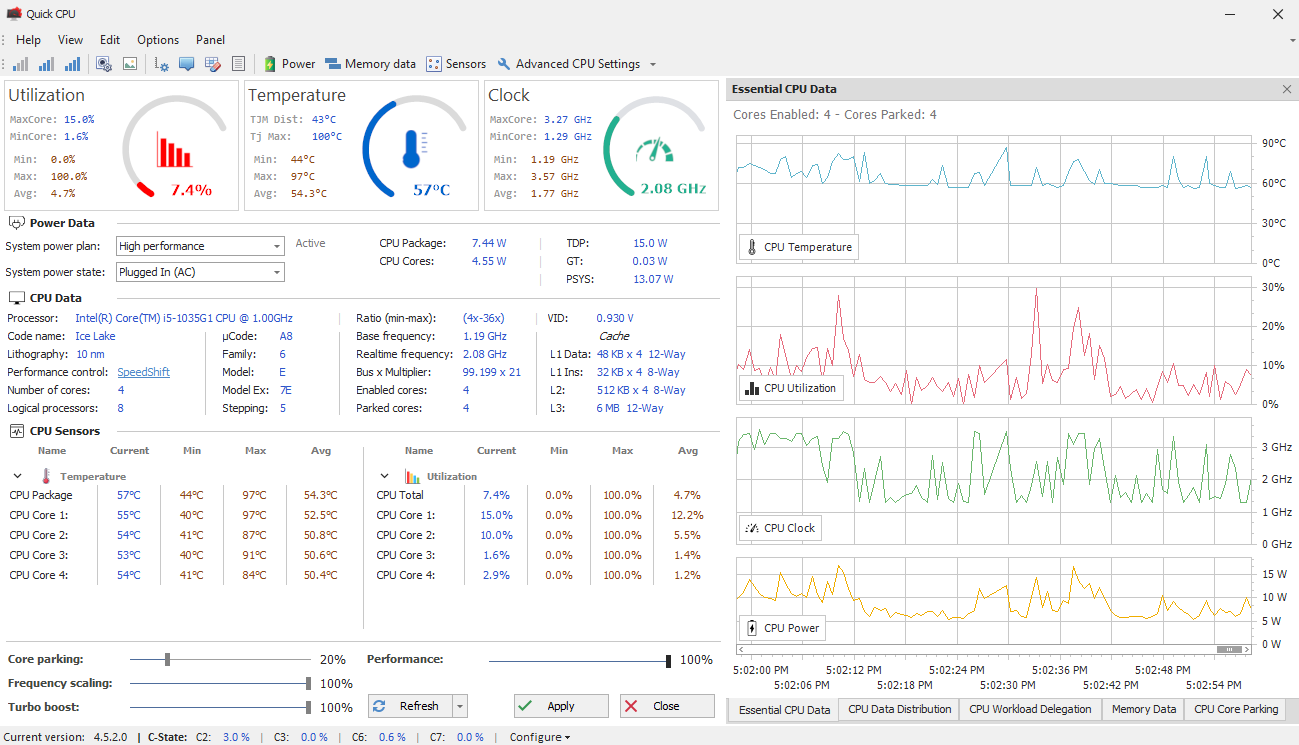Click the CPU Sensors section icon
Viewport: 1299px width, 745px height.
(x=16, y=431)
